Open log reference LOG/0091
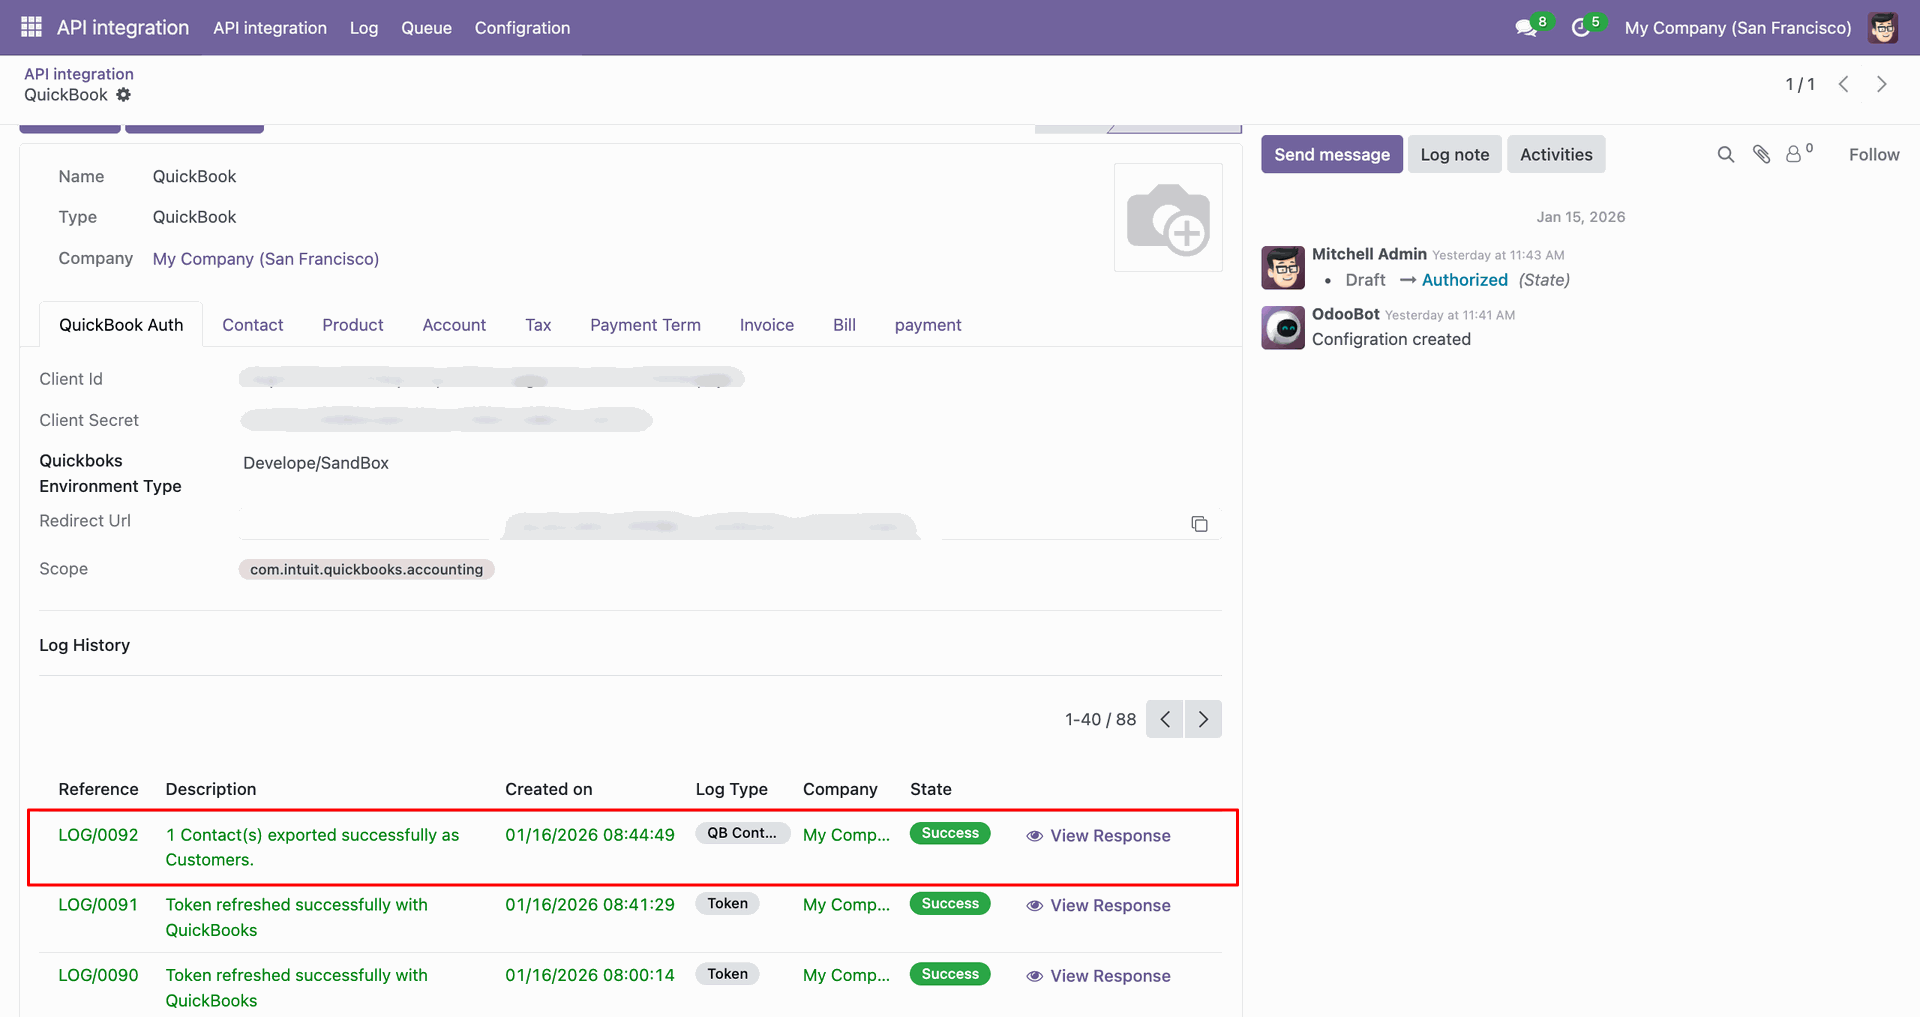This screenshot has height=1017, width=1920. click(x=98, y=905)
